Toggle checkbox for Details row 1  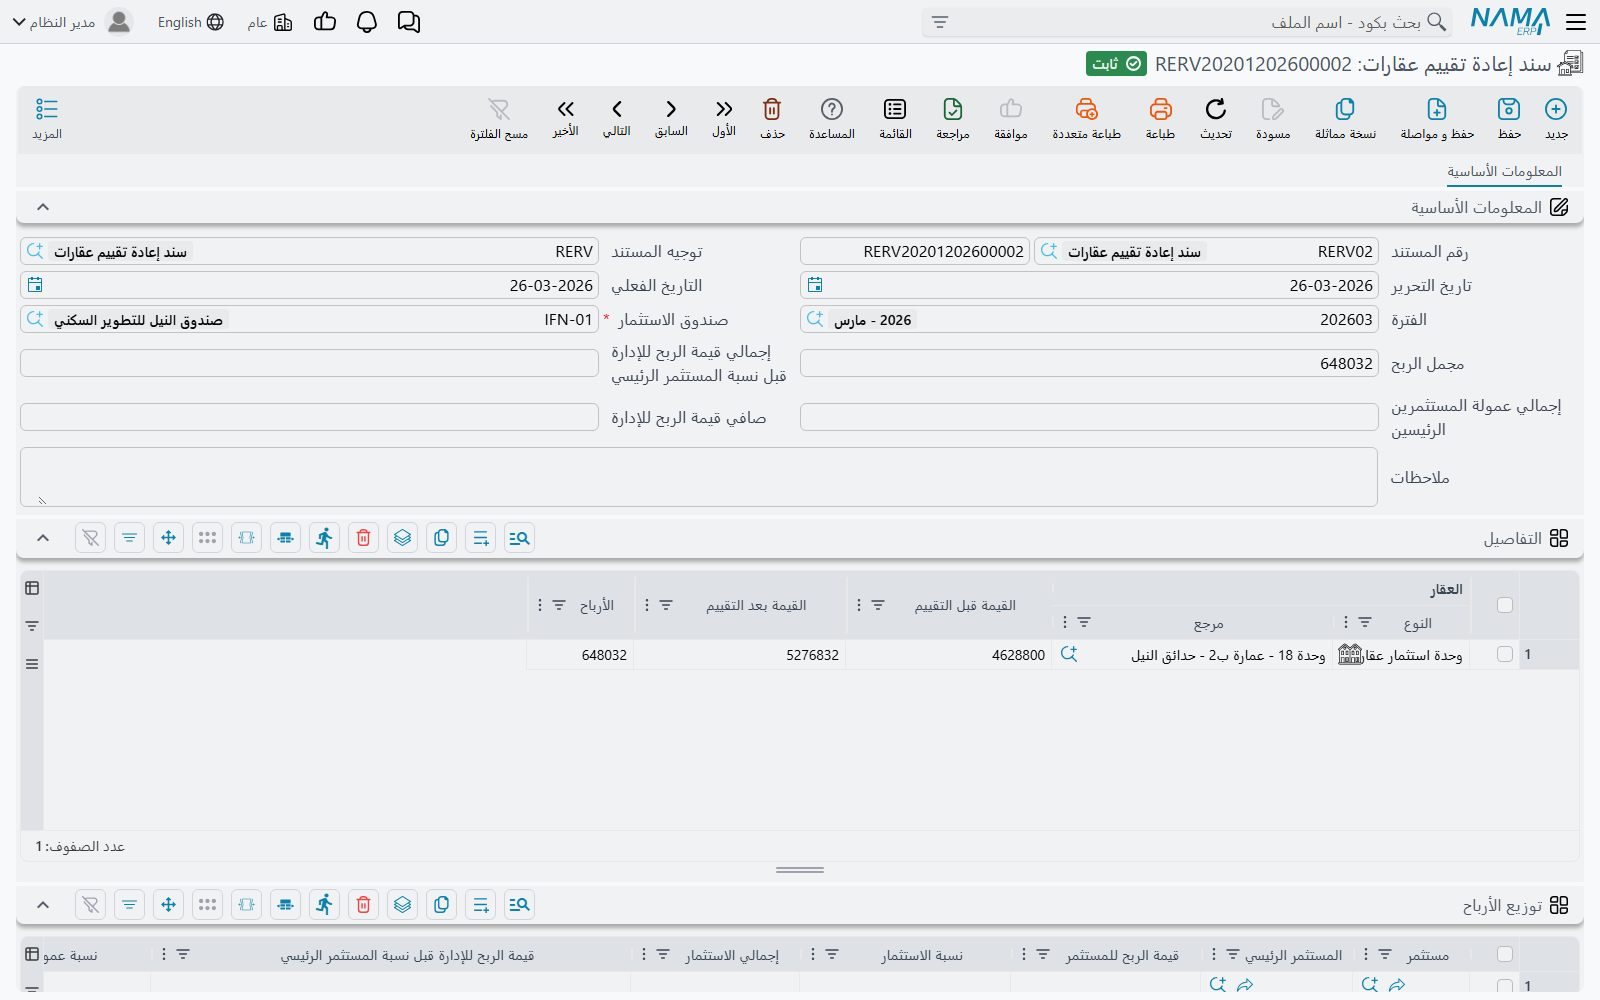[x=1505, y=654]
